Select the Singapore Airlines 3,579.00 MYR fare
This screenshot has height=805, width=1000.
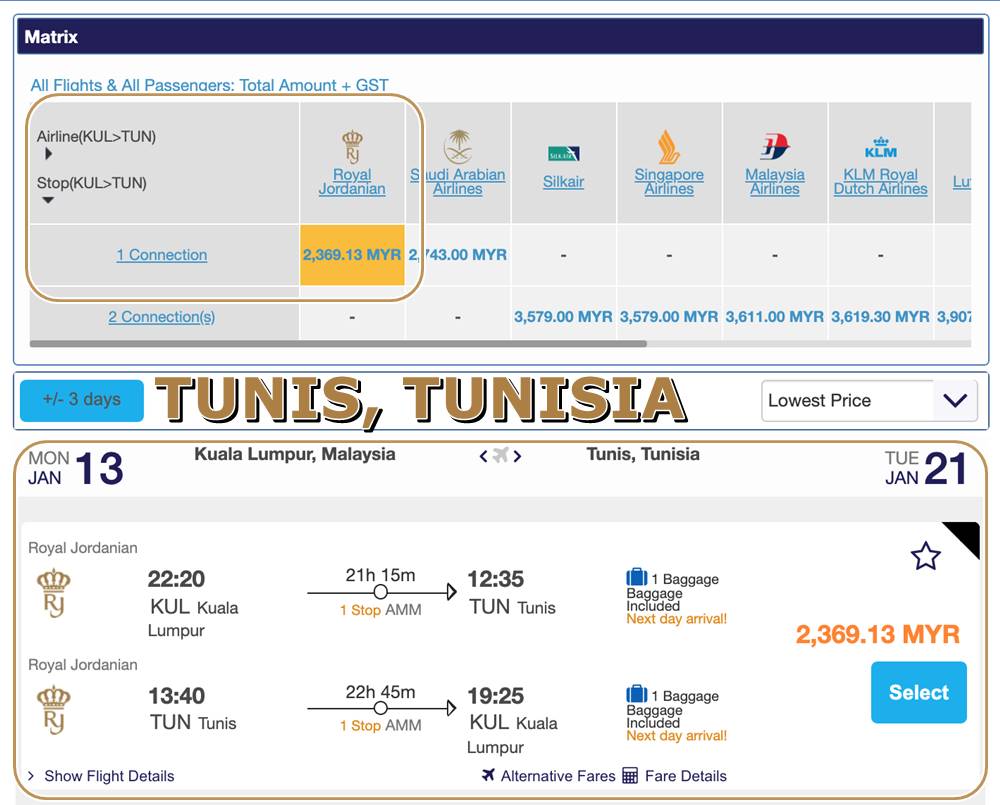(669, 316)
